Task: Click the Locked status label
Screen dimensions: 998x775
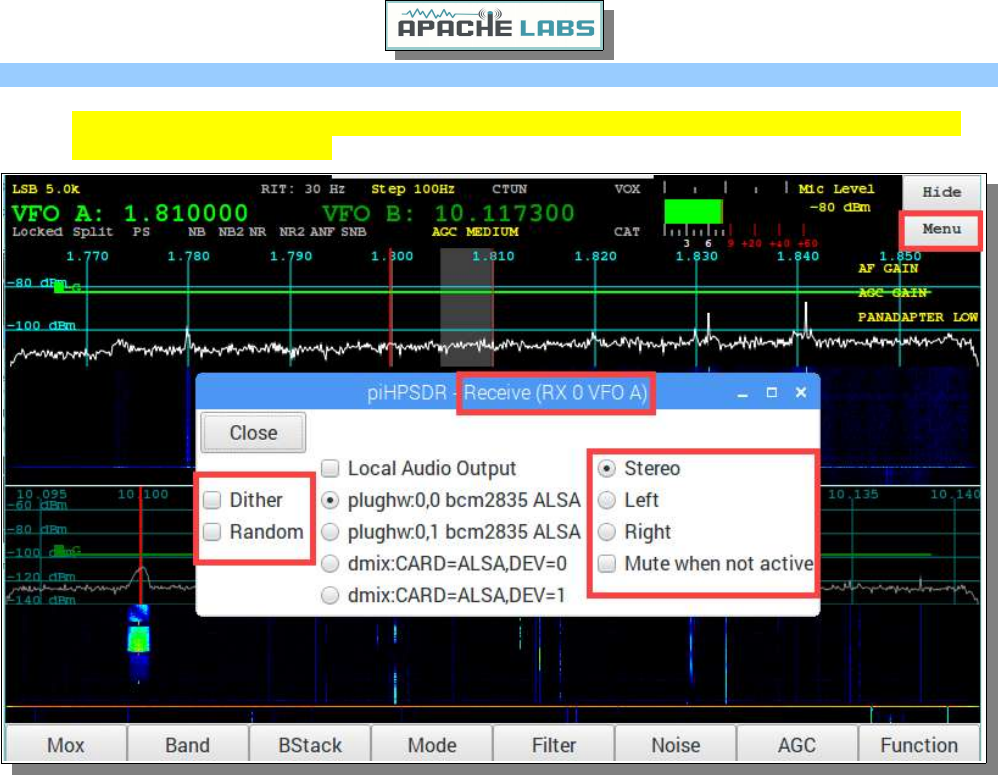Action: pyautogui.click(x=37, y=232)
